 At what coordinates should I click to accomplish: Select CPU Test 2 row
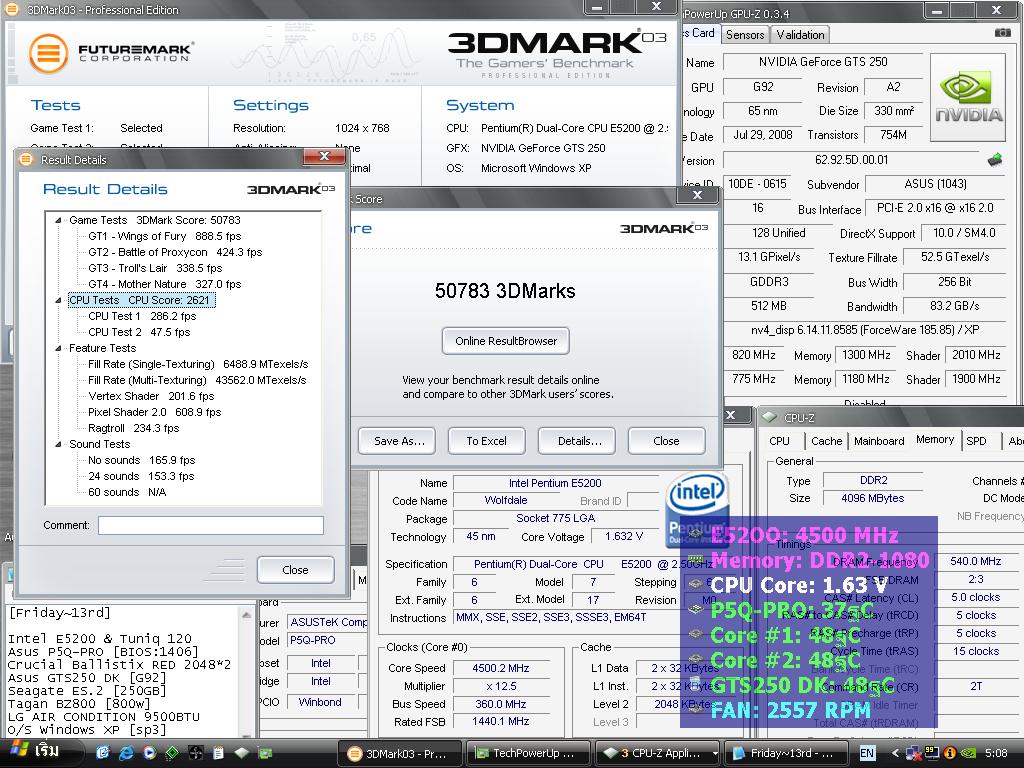pyautogui.click(x=139, y=332)
